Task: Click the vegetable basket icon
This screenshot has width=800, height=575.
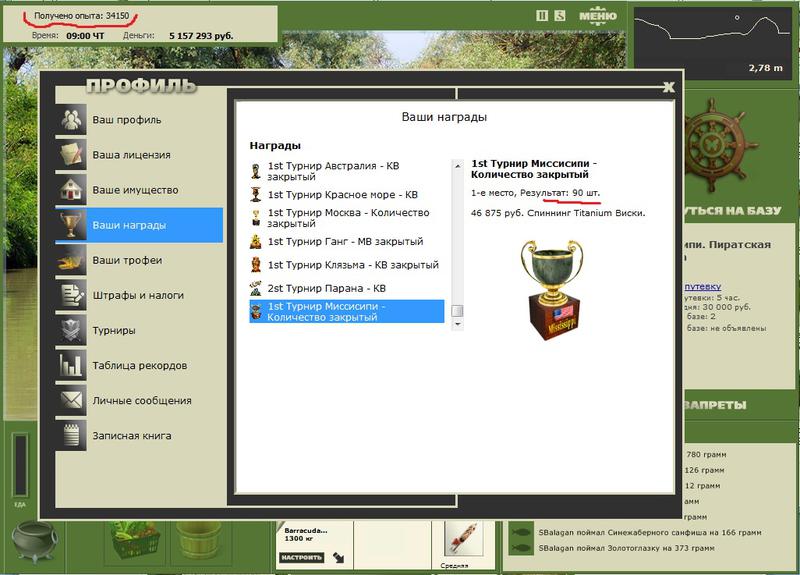Action: tap(134, 541)
